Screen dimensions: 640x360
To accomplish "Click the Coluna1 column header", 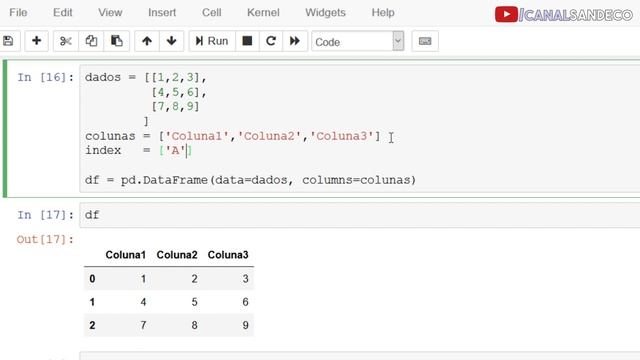I will click(125, 255).
